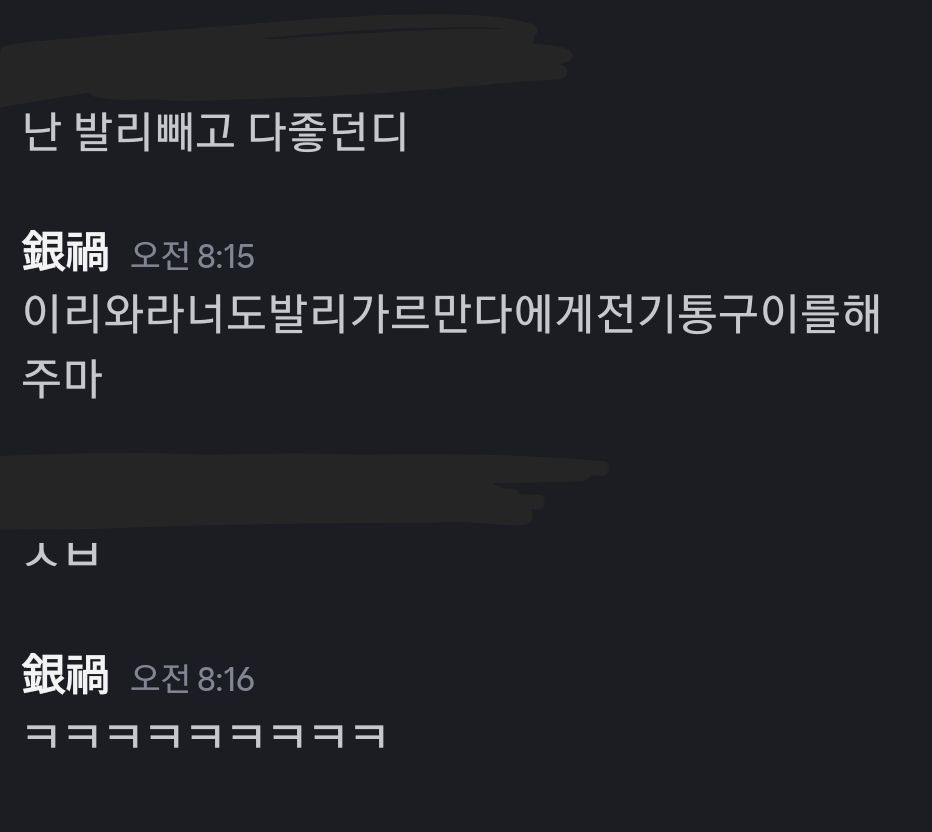Select the message 난 발리빼고 다좋던디
The height and width of the screenshot is (832, 932).
pos(215,132)
